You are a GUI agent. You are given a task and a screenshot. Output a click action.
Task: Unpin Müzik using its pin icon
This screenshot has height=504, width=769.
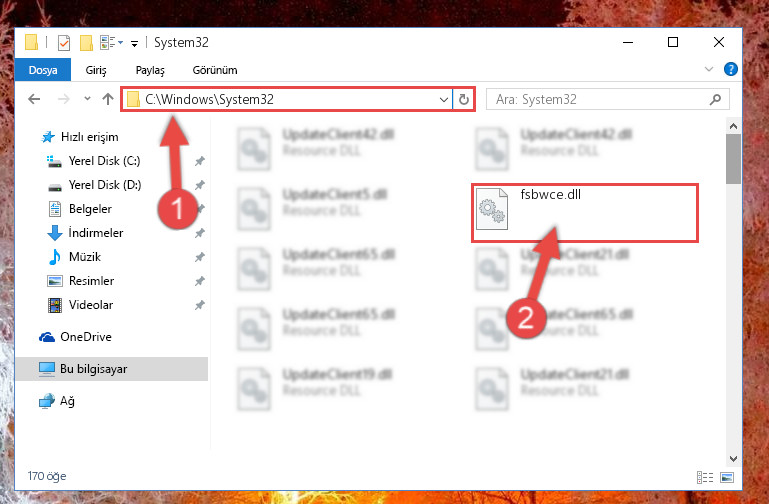(200, 257)
